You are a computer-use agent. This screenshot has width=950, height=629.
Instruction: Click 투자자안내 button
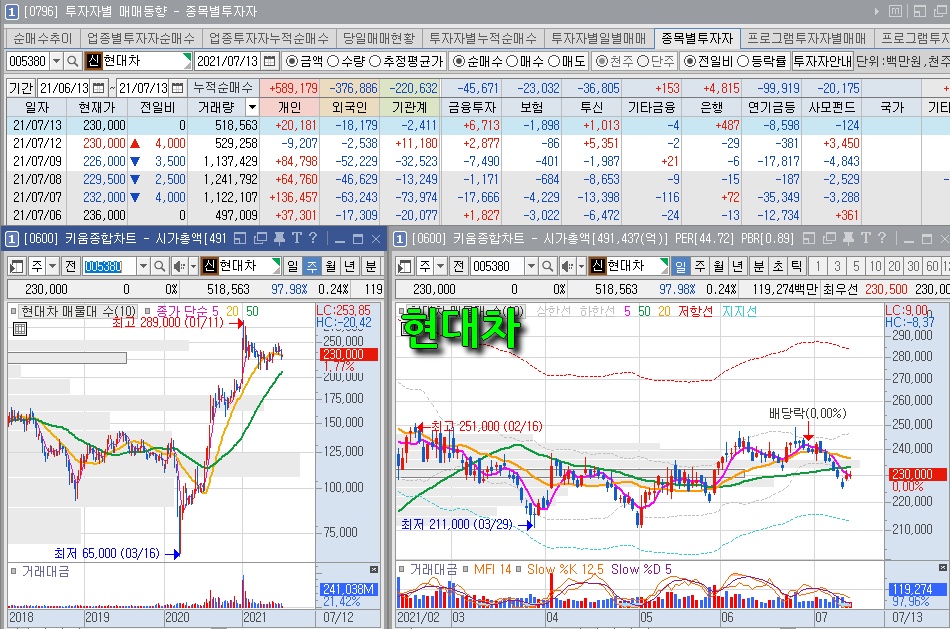click(x=822, y=61)
